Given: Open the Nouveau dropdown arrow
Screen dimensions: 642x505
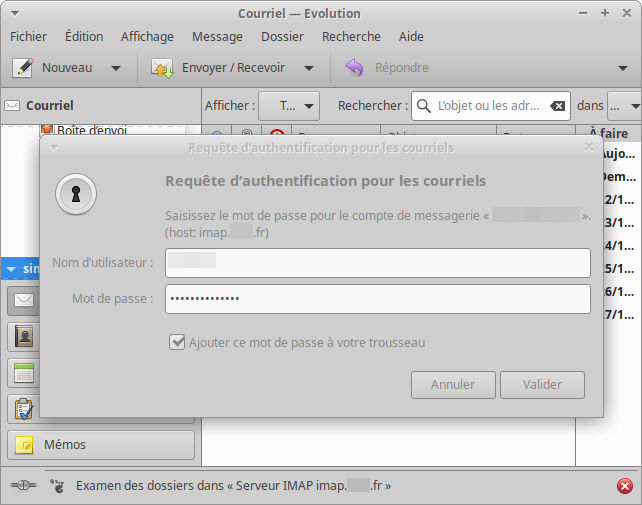Looking at the screenshot, I should tap(116, 68).
